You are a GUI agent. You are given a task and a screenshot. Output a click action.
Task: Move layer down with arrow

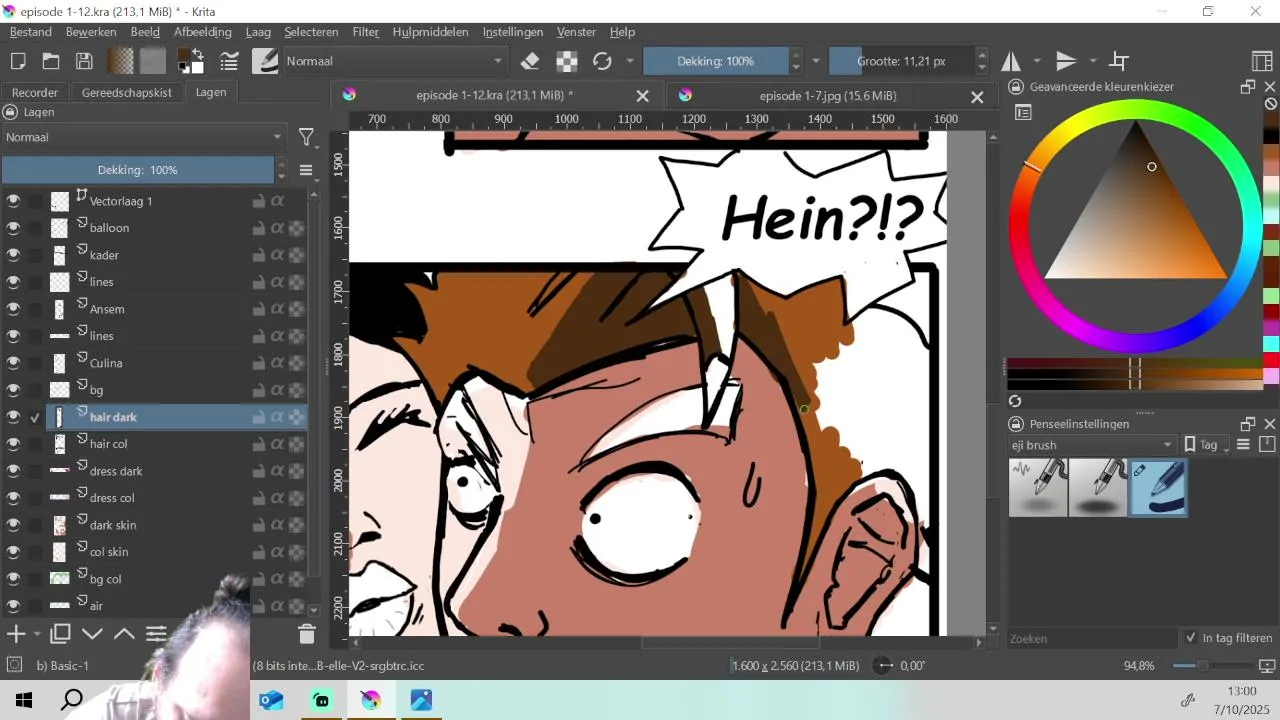pos(92,634)
